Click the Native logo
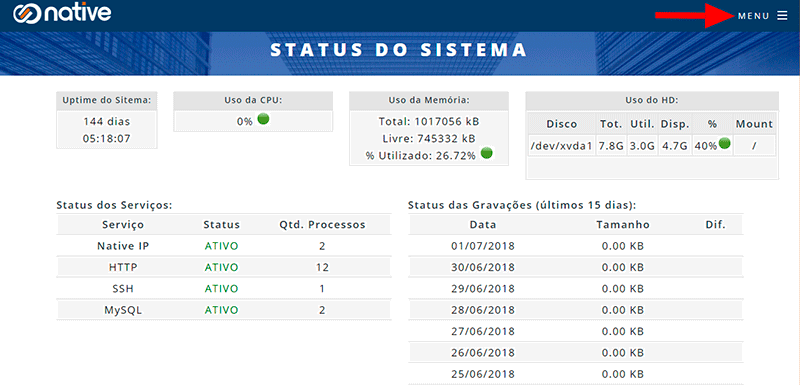 tap(62, 14)
